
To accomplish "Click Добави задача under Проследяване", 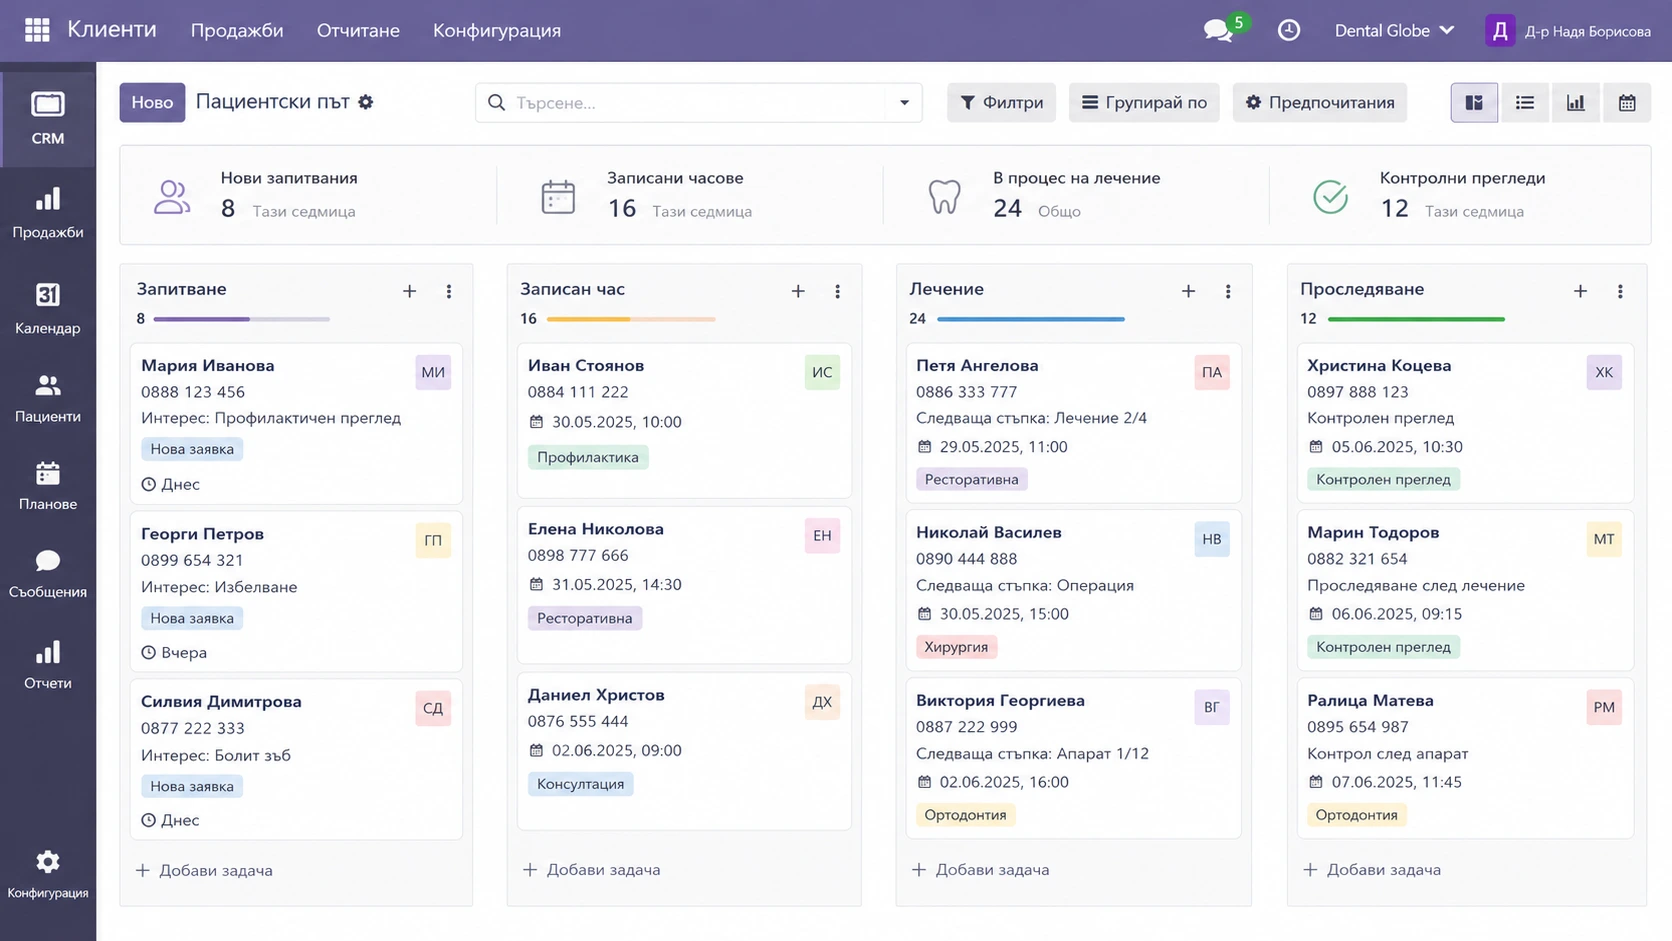I will 1372,870.
